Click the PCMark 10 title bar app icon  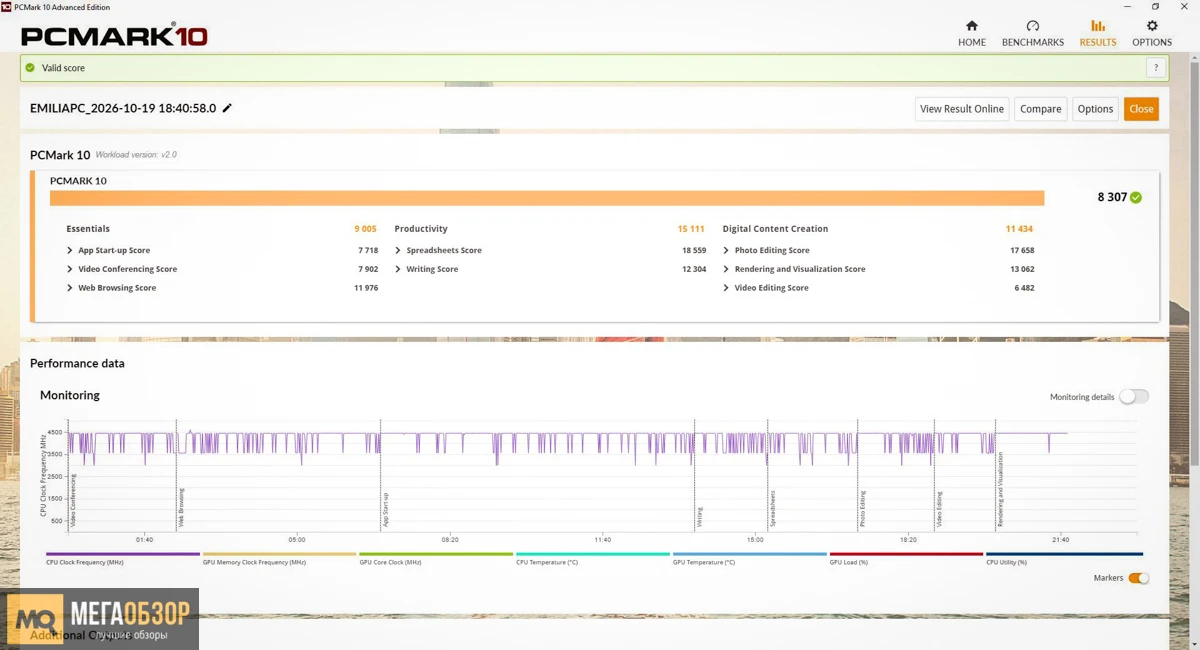7,7
